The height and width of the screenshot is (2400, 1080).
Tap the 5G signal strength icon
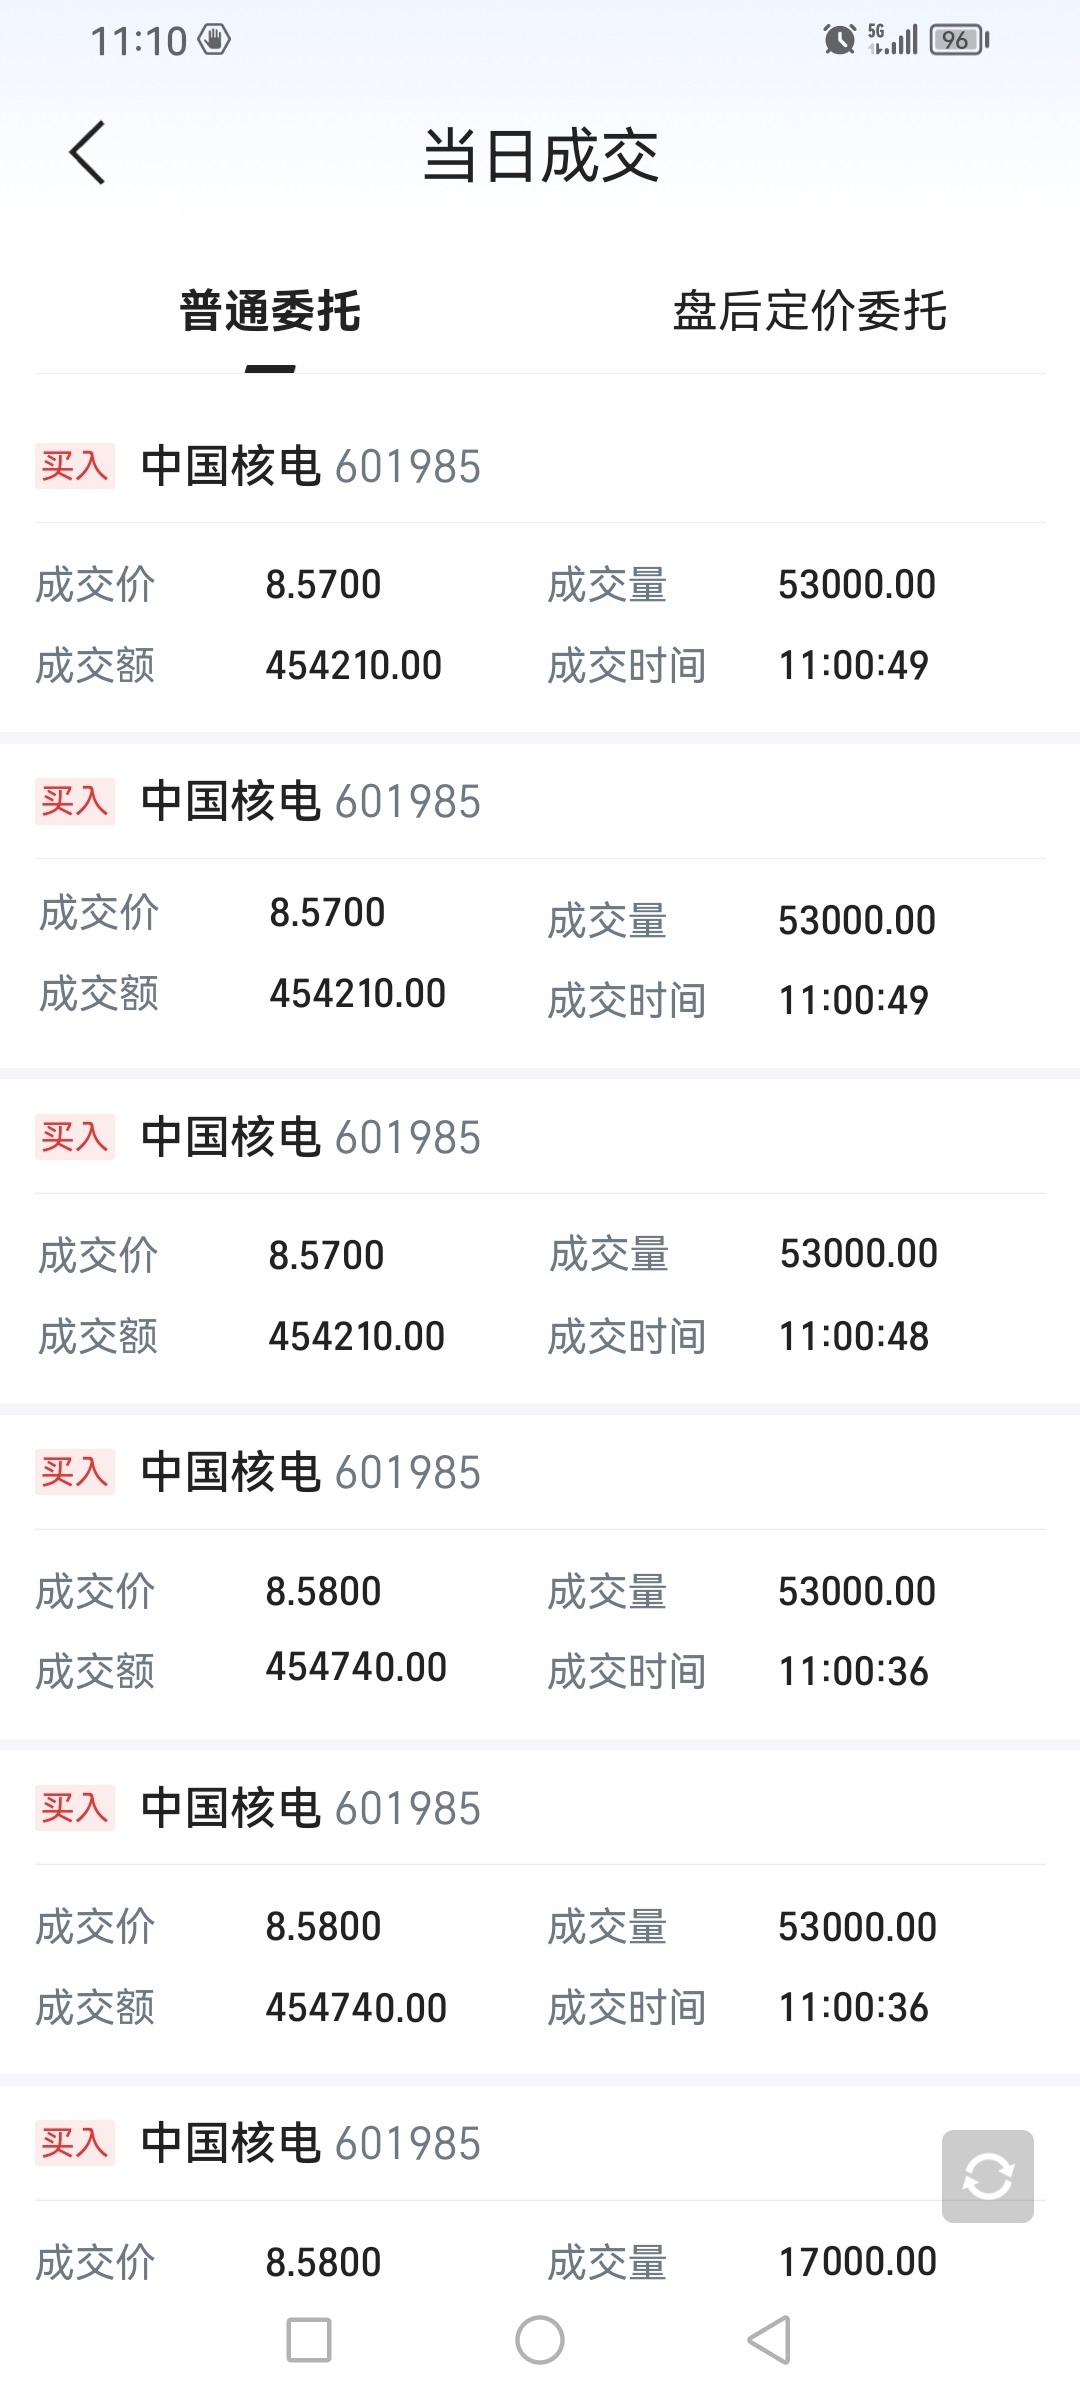click(892, 40)
